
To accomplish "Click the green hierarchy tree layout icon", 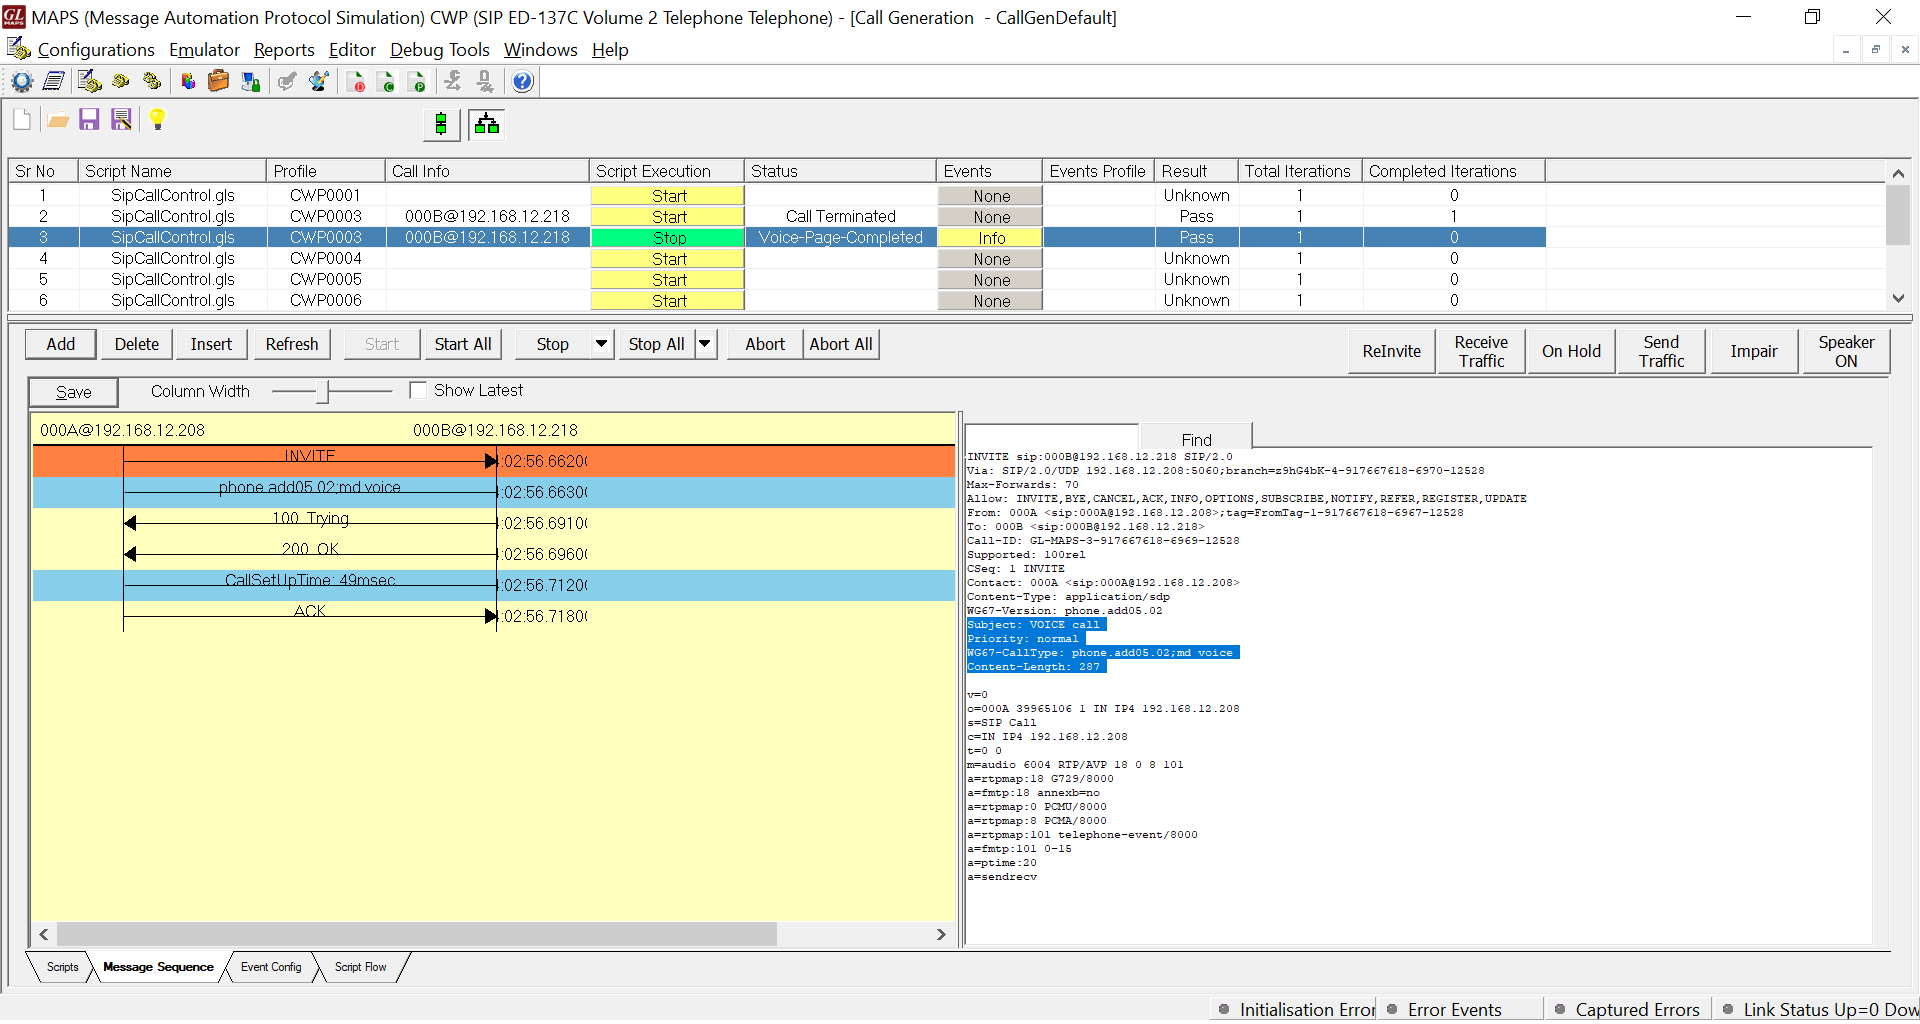I will coord(487,124).
